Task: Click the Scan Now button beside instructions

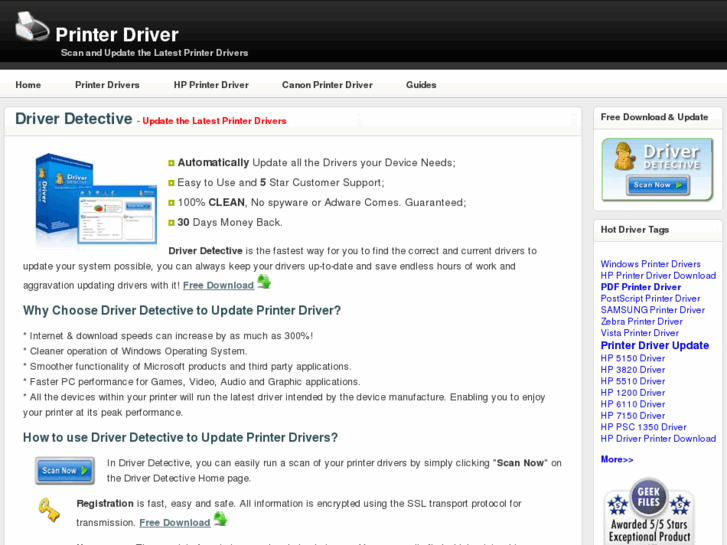Action: tap(65, 470)
